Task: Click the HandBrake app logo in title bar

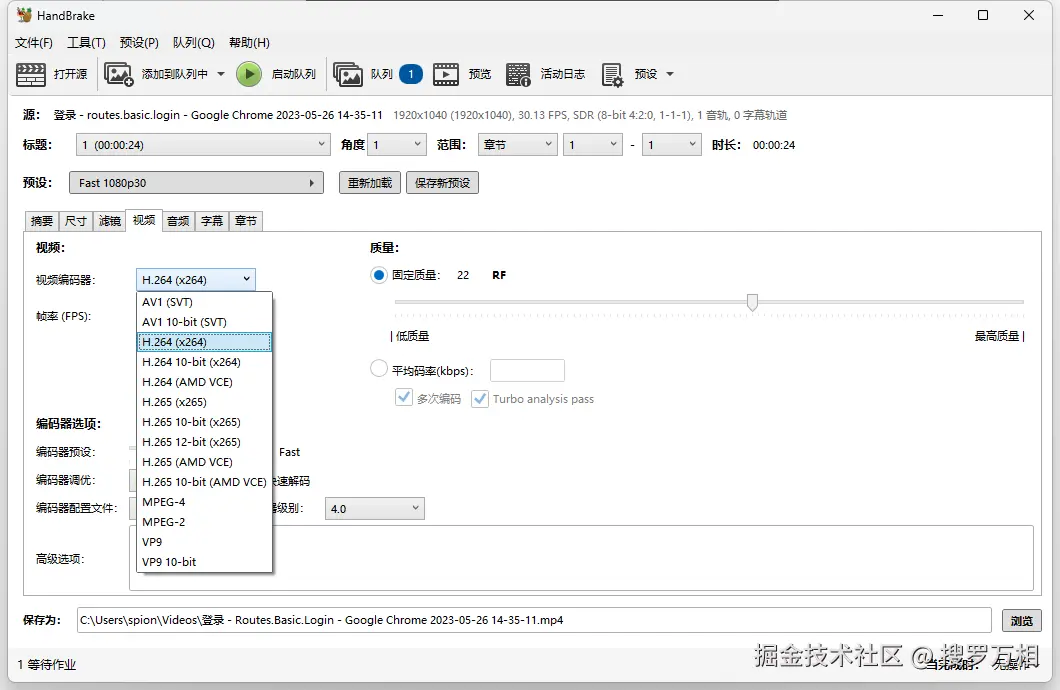Action: click(x=24, y=15)
